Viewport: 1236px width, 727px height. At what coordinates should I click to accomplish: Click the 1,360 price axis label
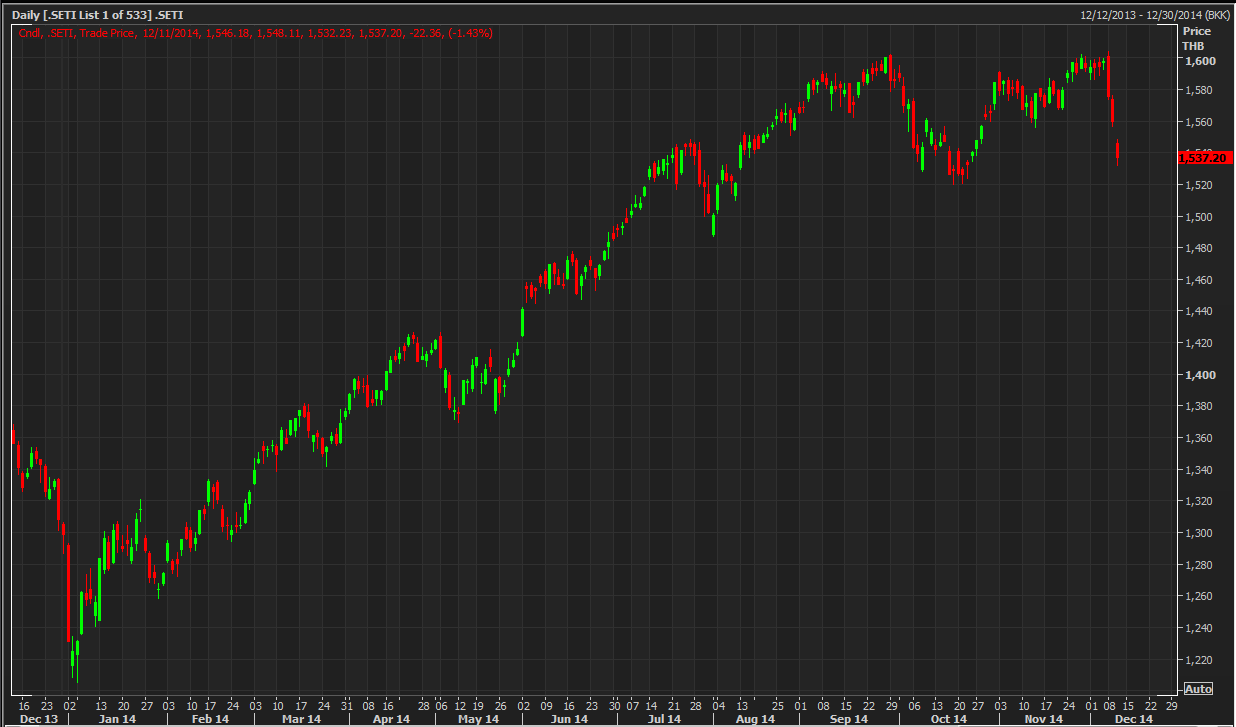(x=1199, y=438)
